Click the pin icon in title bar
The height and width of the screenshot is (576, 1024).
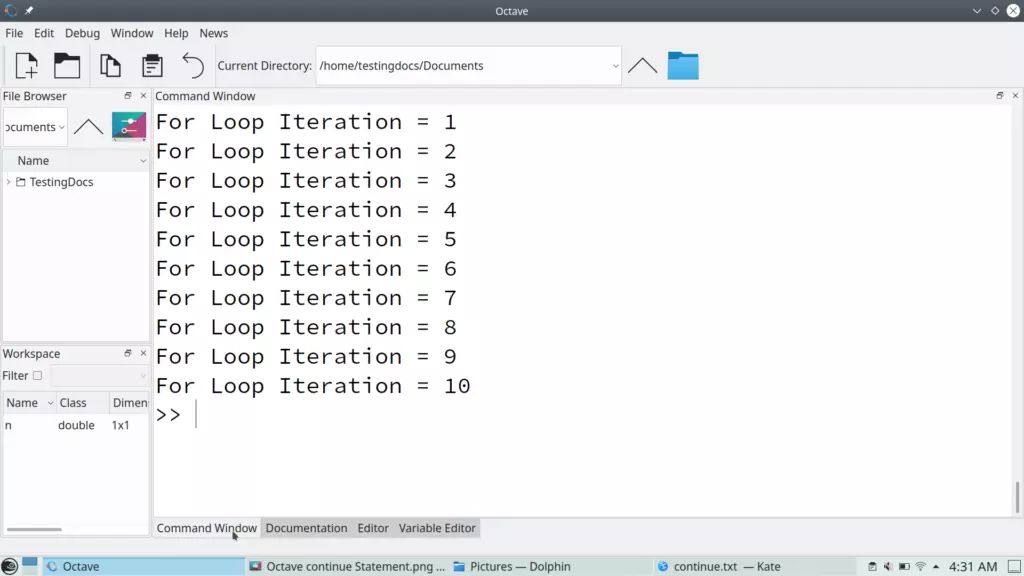(29, 10)
